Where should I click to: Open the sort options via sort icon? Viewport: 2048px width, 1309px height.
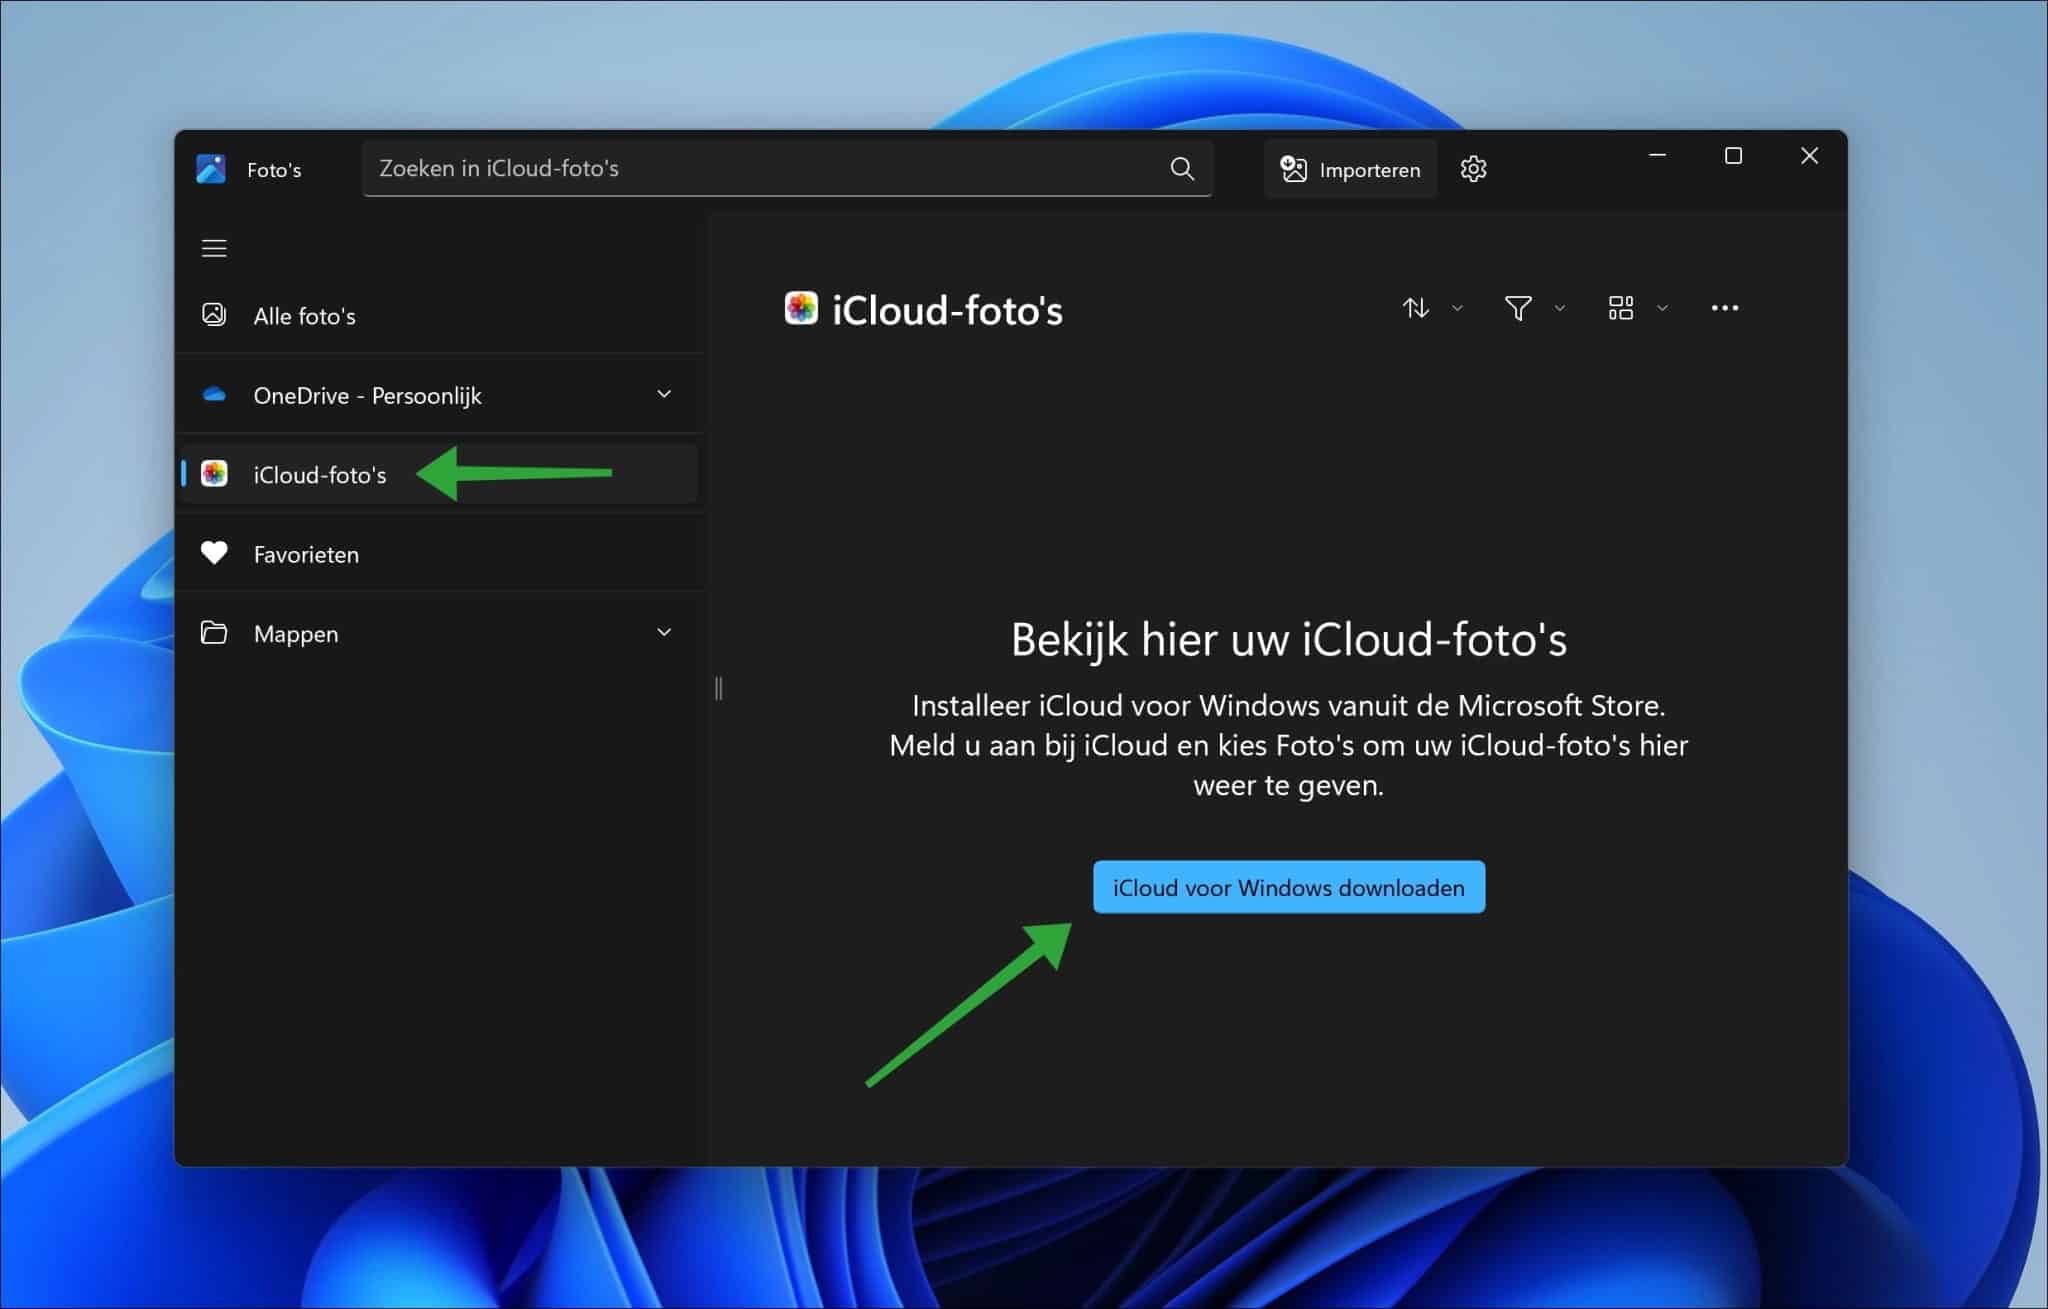click(x=1417, y=308)
